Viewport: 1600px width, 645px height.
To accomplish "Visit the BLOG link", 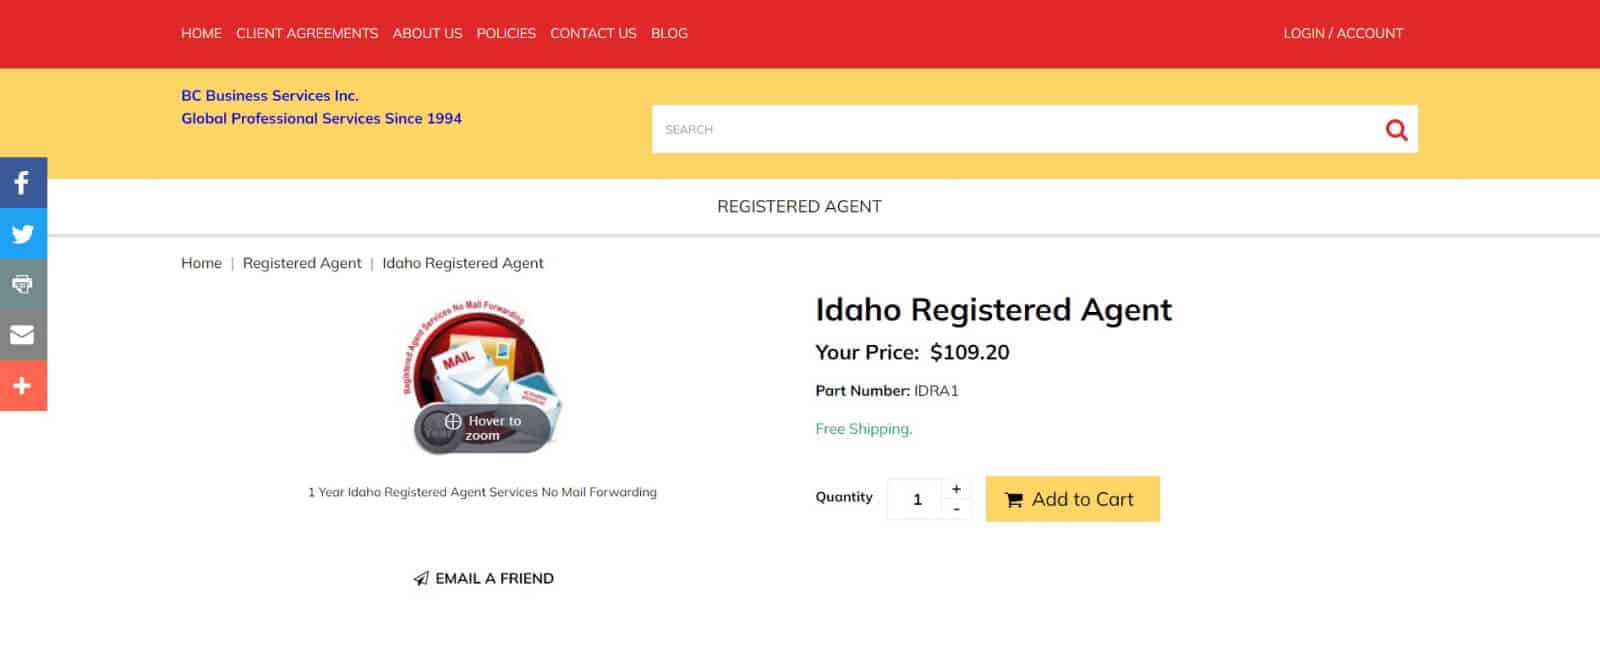I will click(x=669, y=33).
